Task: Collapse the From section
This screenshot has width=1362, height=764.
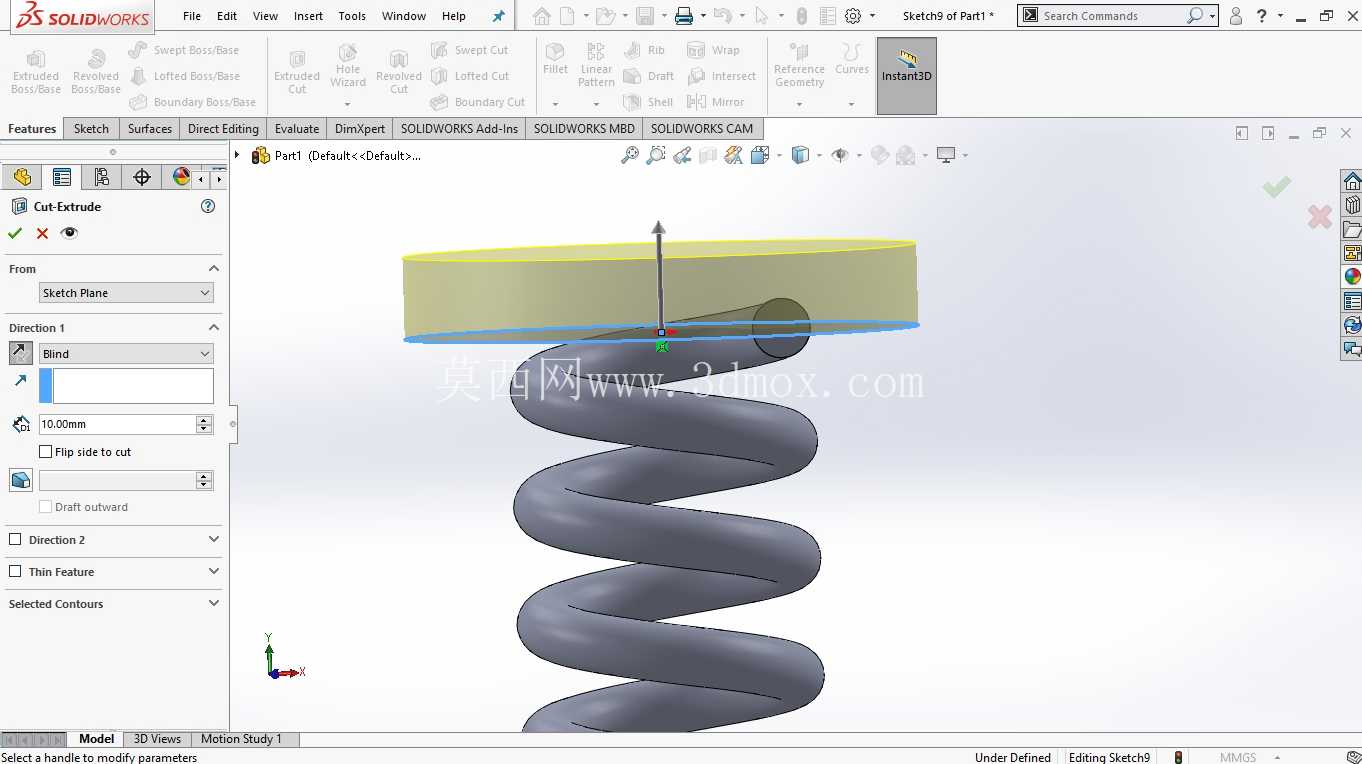Action: [x=213, y=269]
